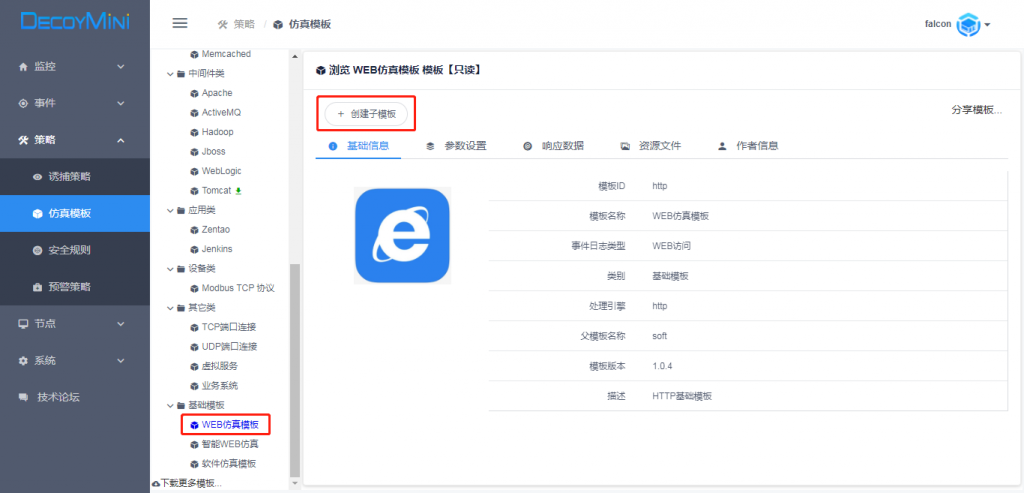This screenshot has width=1024, height=493.
Task: Select the Jenkins template
Action: point(217,249)
